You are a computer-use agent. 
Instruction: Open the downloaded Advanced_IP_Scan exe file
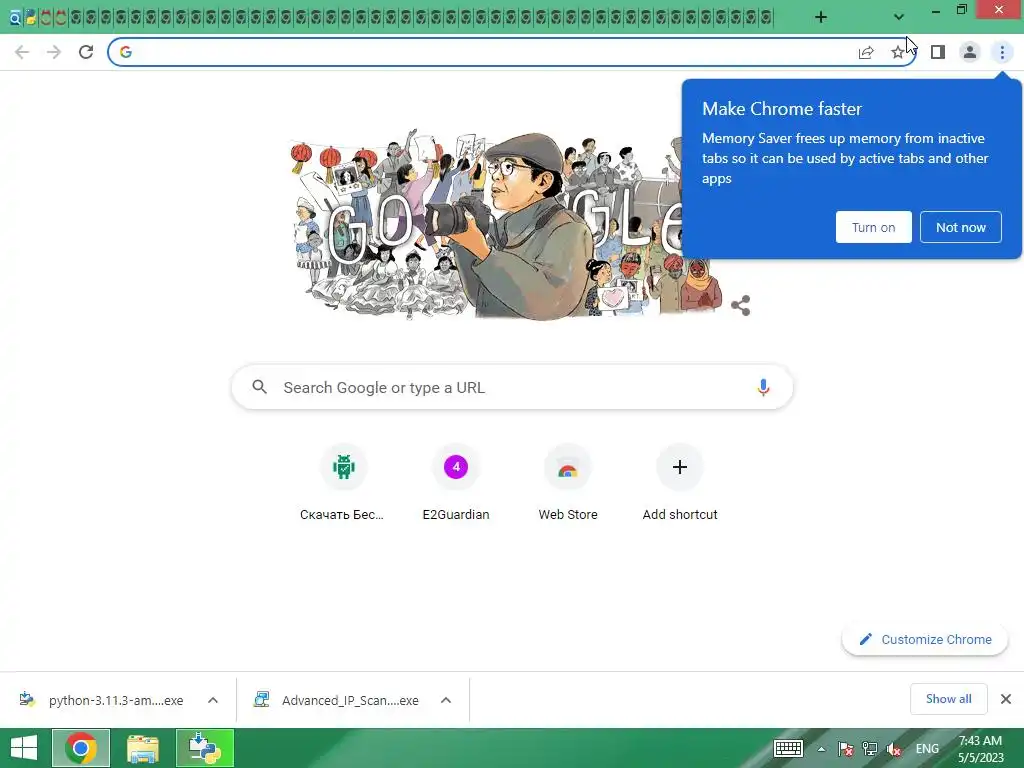click(x=336, y=700)
